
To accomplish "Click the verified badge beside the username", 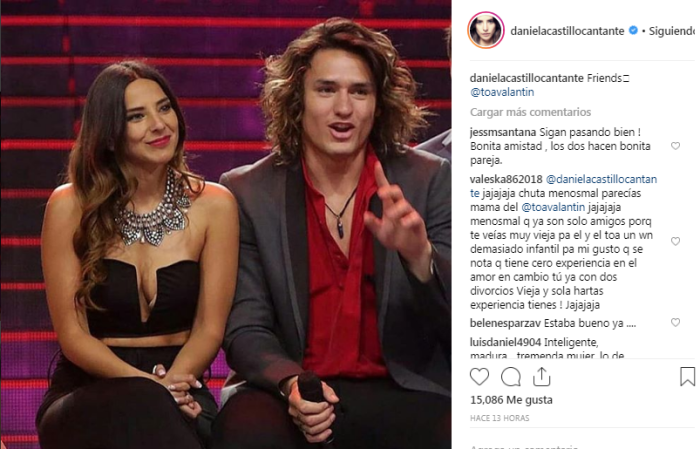I will pos(633,30).
